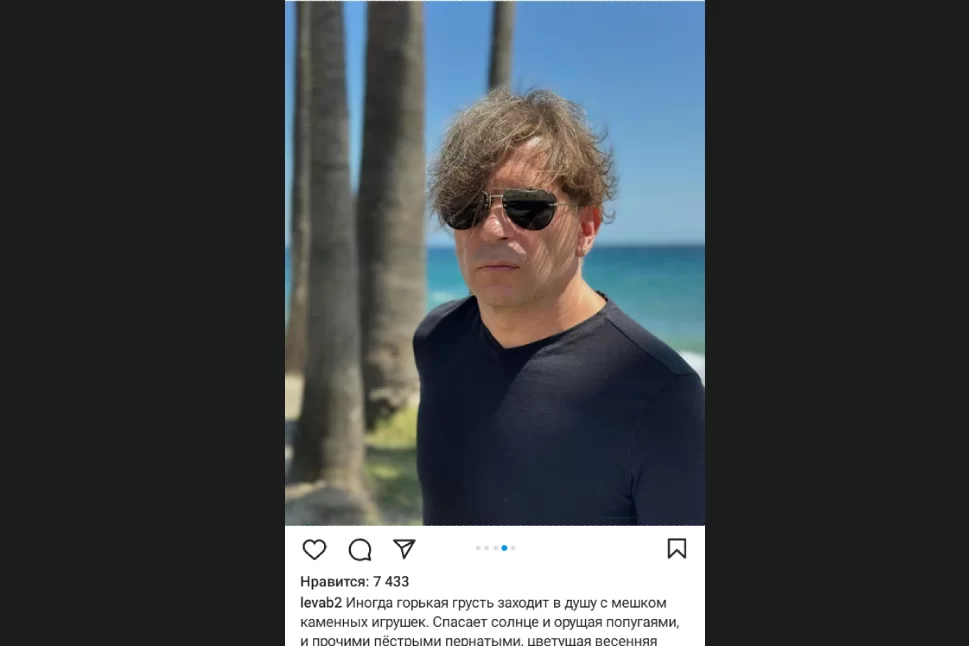Save the post with the bookmark icon

[677, 549]
